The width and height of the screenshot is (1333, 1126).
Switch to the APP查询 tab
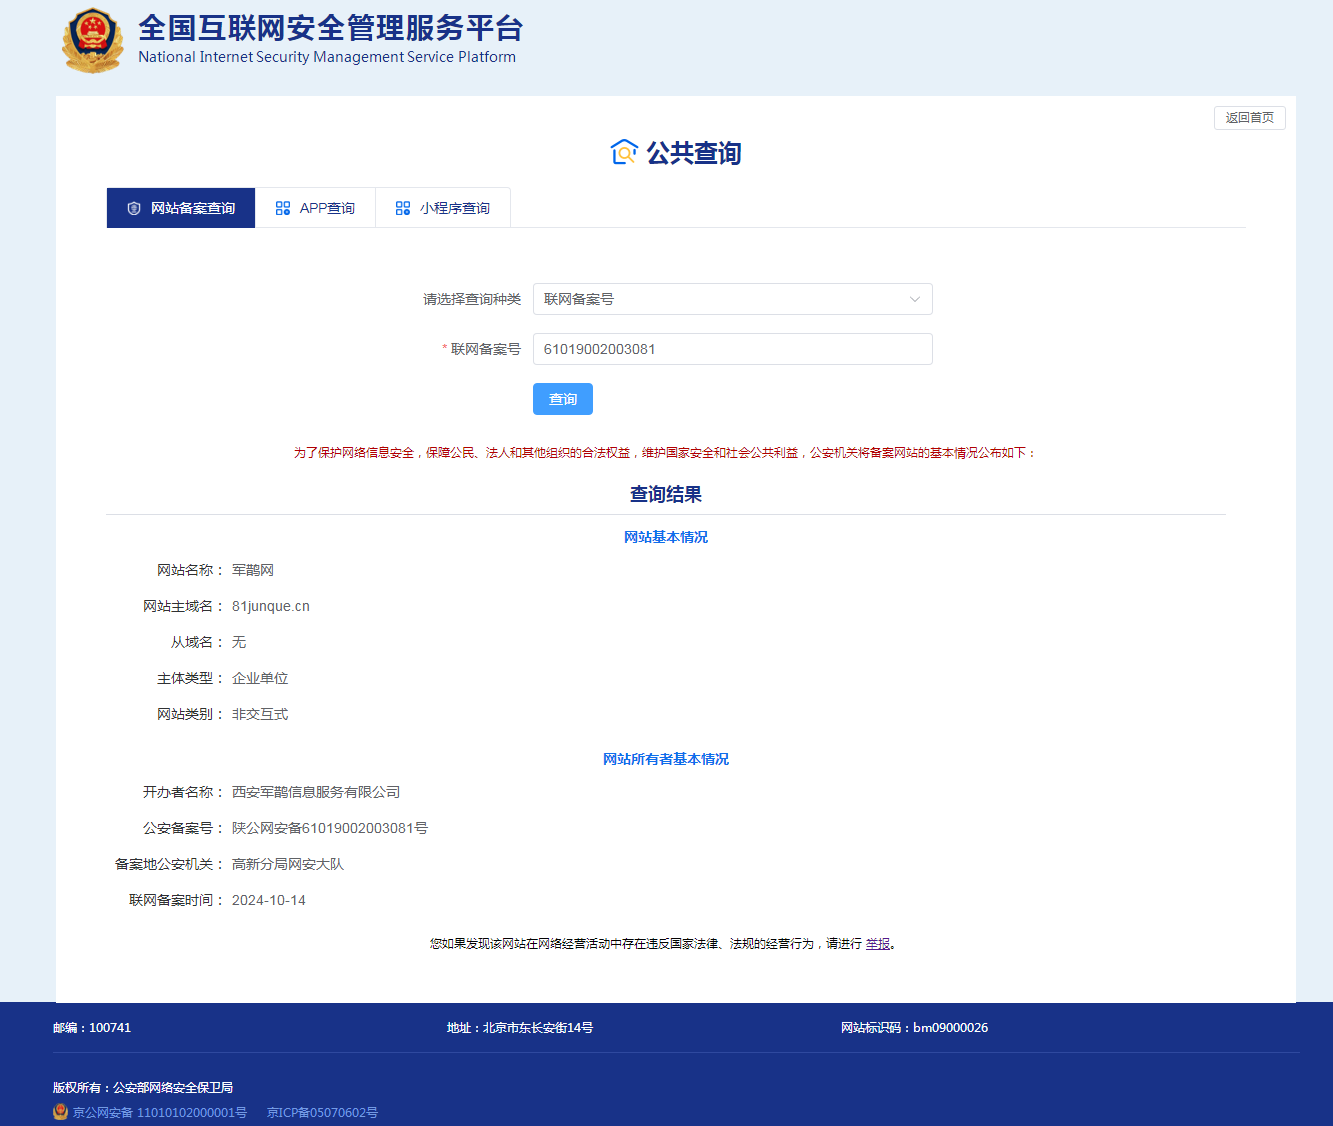click(315, 208)
